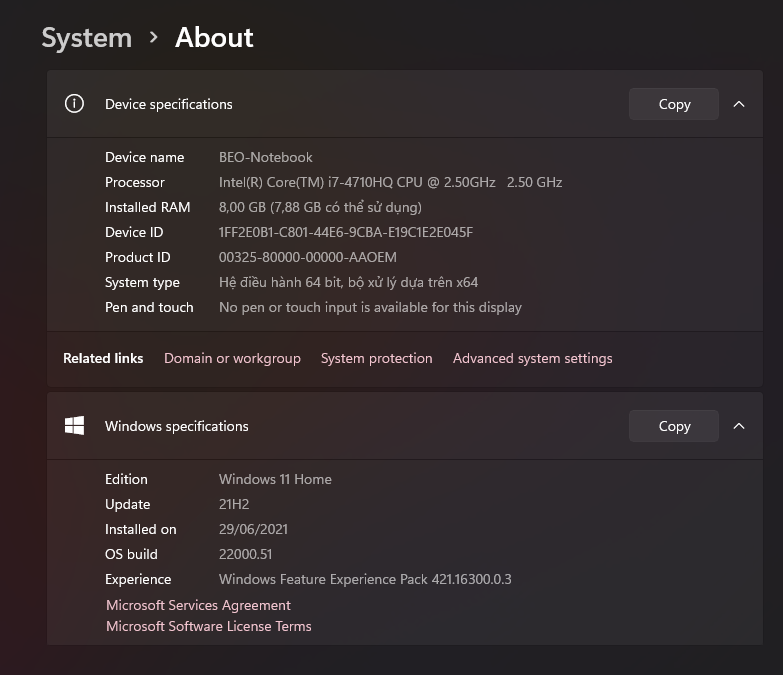Screen dimensions: 783x675
Task: Click the Installed on label
Action: [141, 529]
